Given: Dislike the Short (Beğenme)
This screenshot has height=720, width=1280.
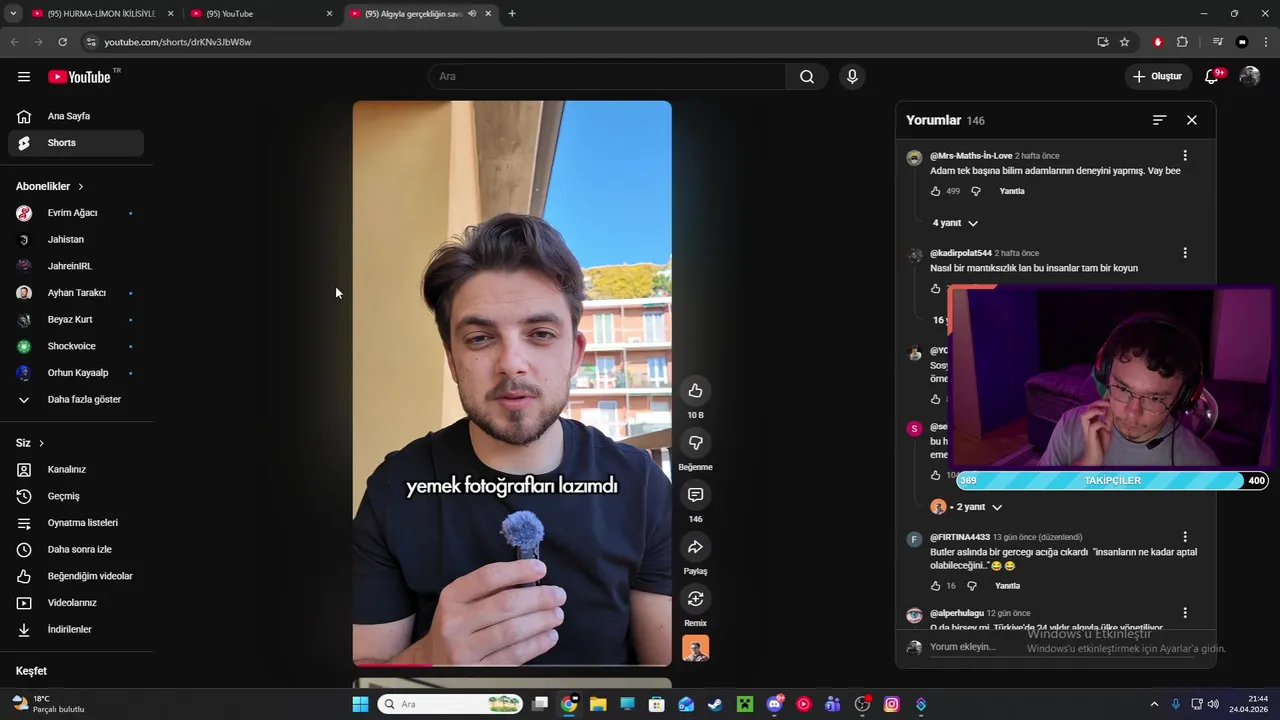Looking at the screenshot, I should coord(695,443).
